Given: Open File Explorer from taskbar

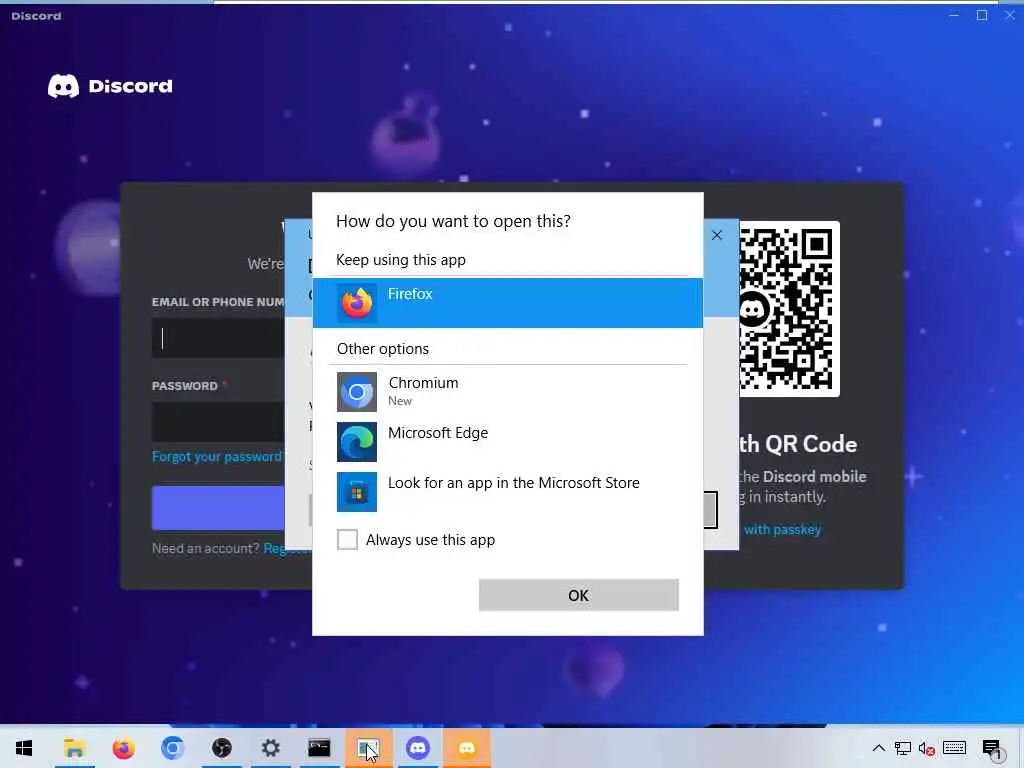Looking at the screenshot, I should [x=74, y=748].
